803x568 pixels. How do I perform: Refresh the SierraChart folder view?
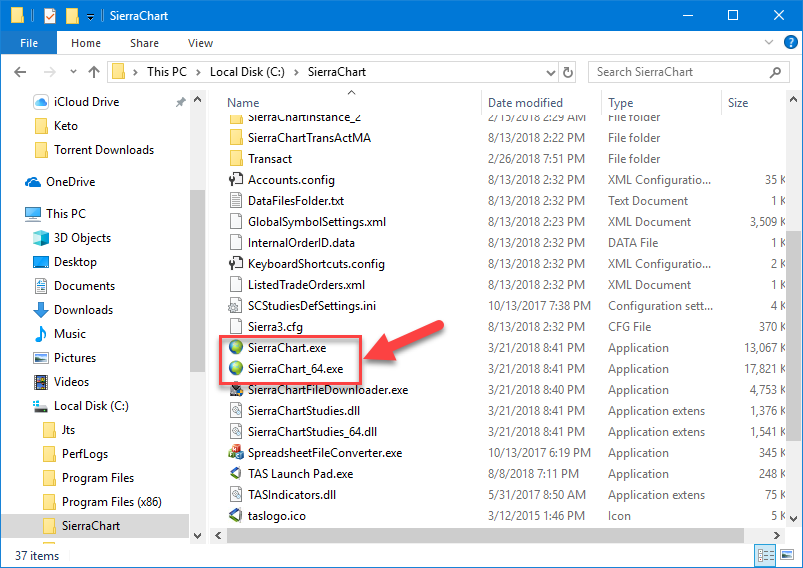click(567, 72)
